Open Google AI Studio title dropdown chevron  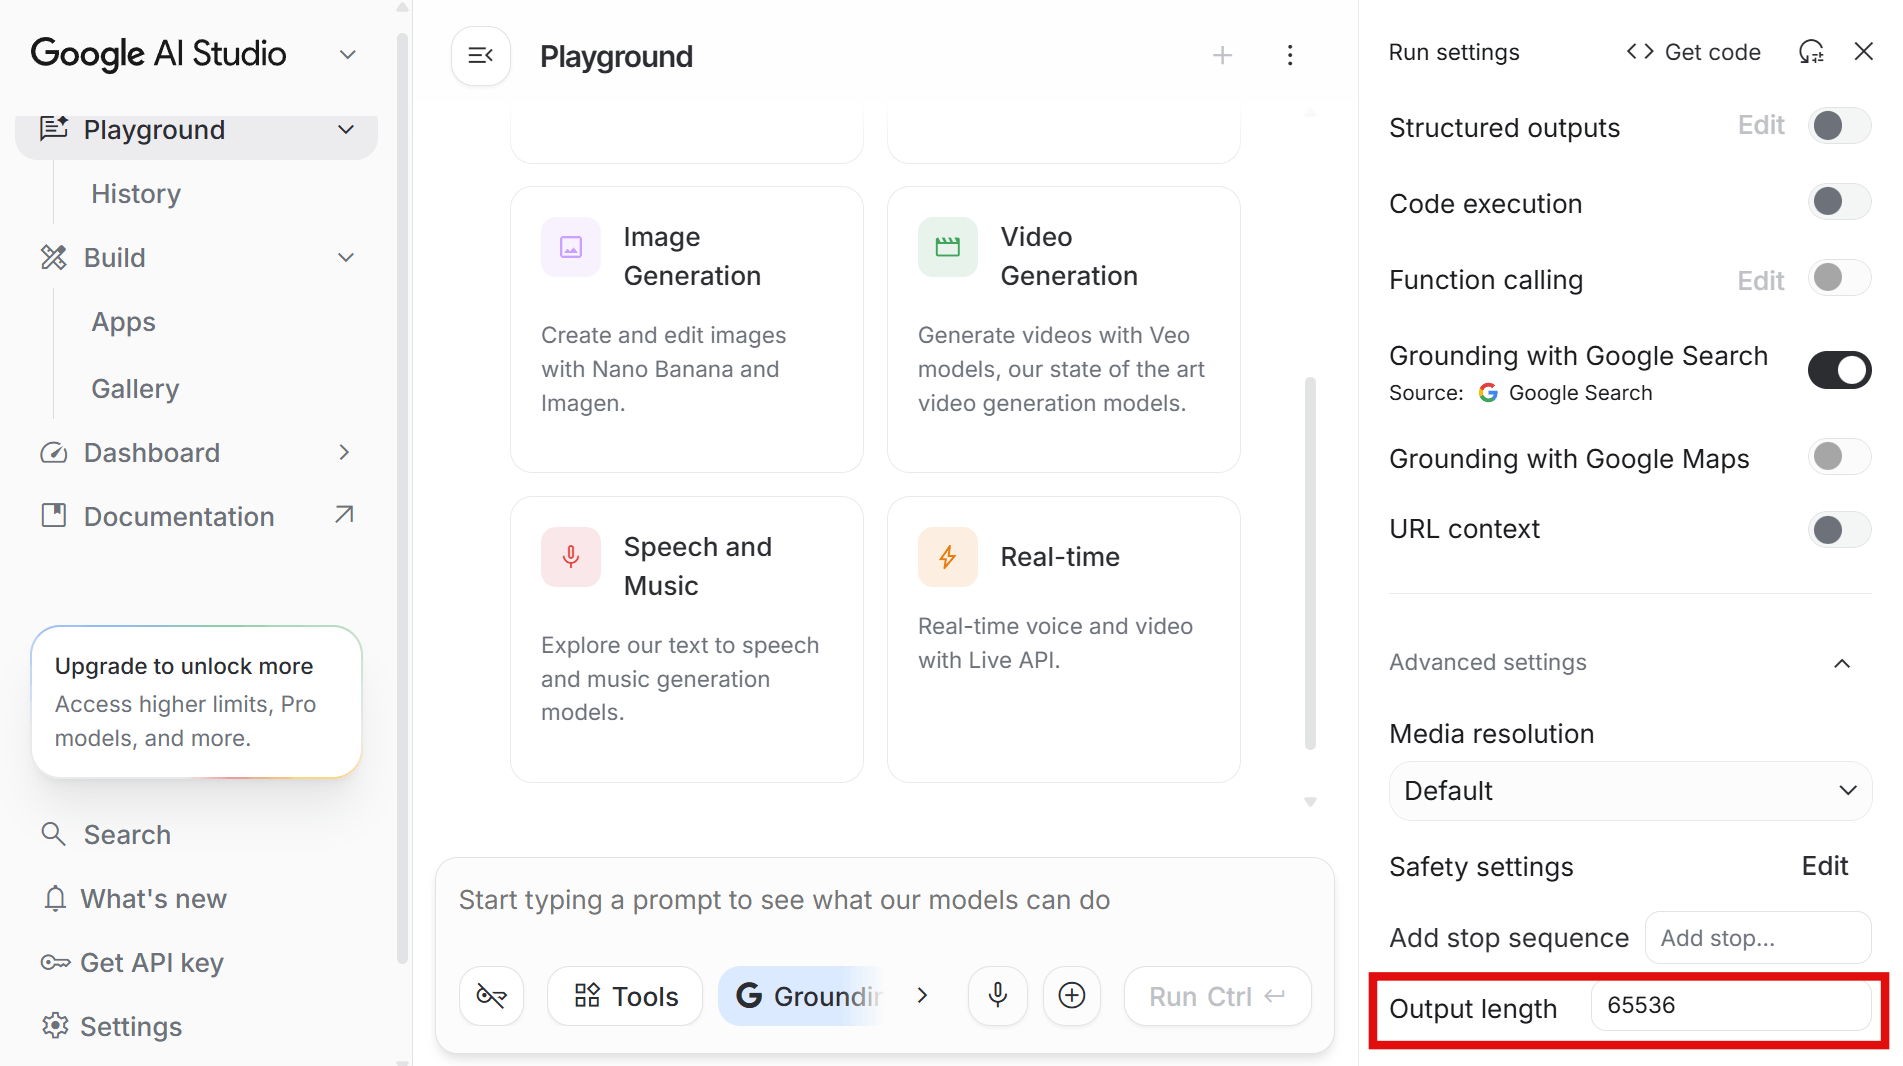pyautogui.click(x=348, y=55)
